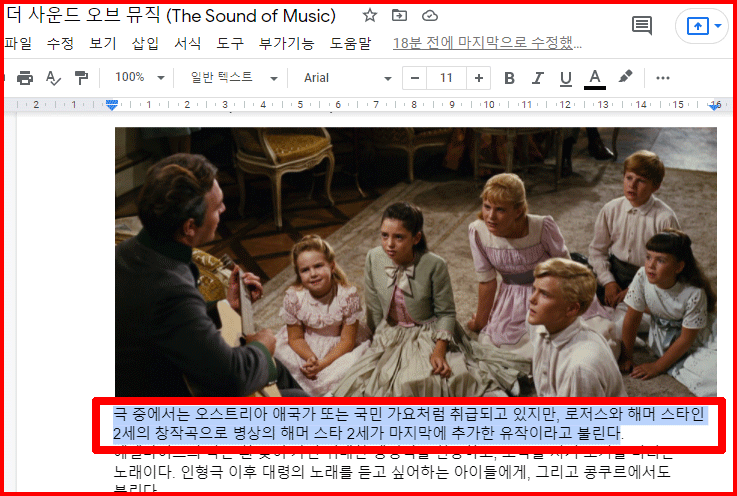Open the 보기 menu
This screenshot has width=737, height=496.
click(102, 44)
